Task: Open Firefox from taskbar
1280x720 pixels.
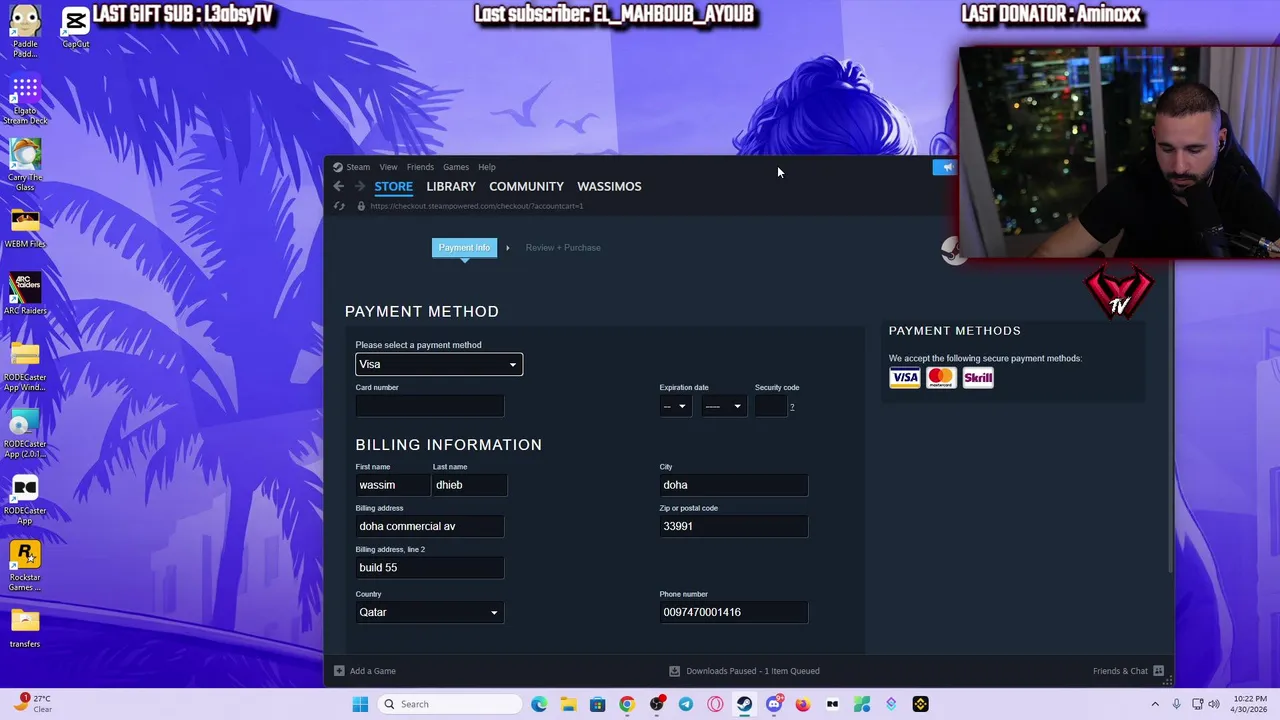Action: coord(803,704)
